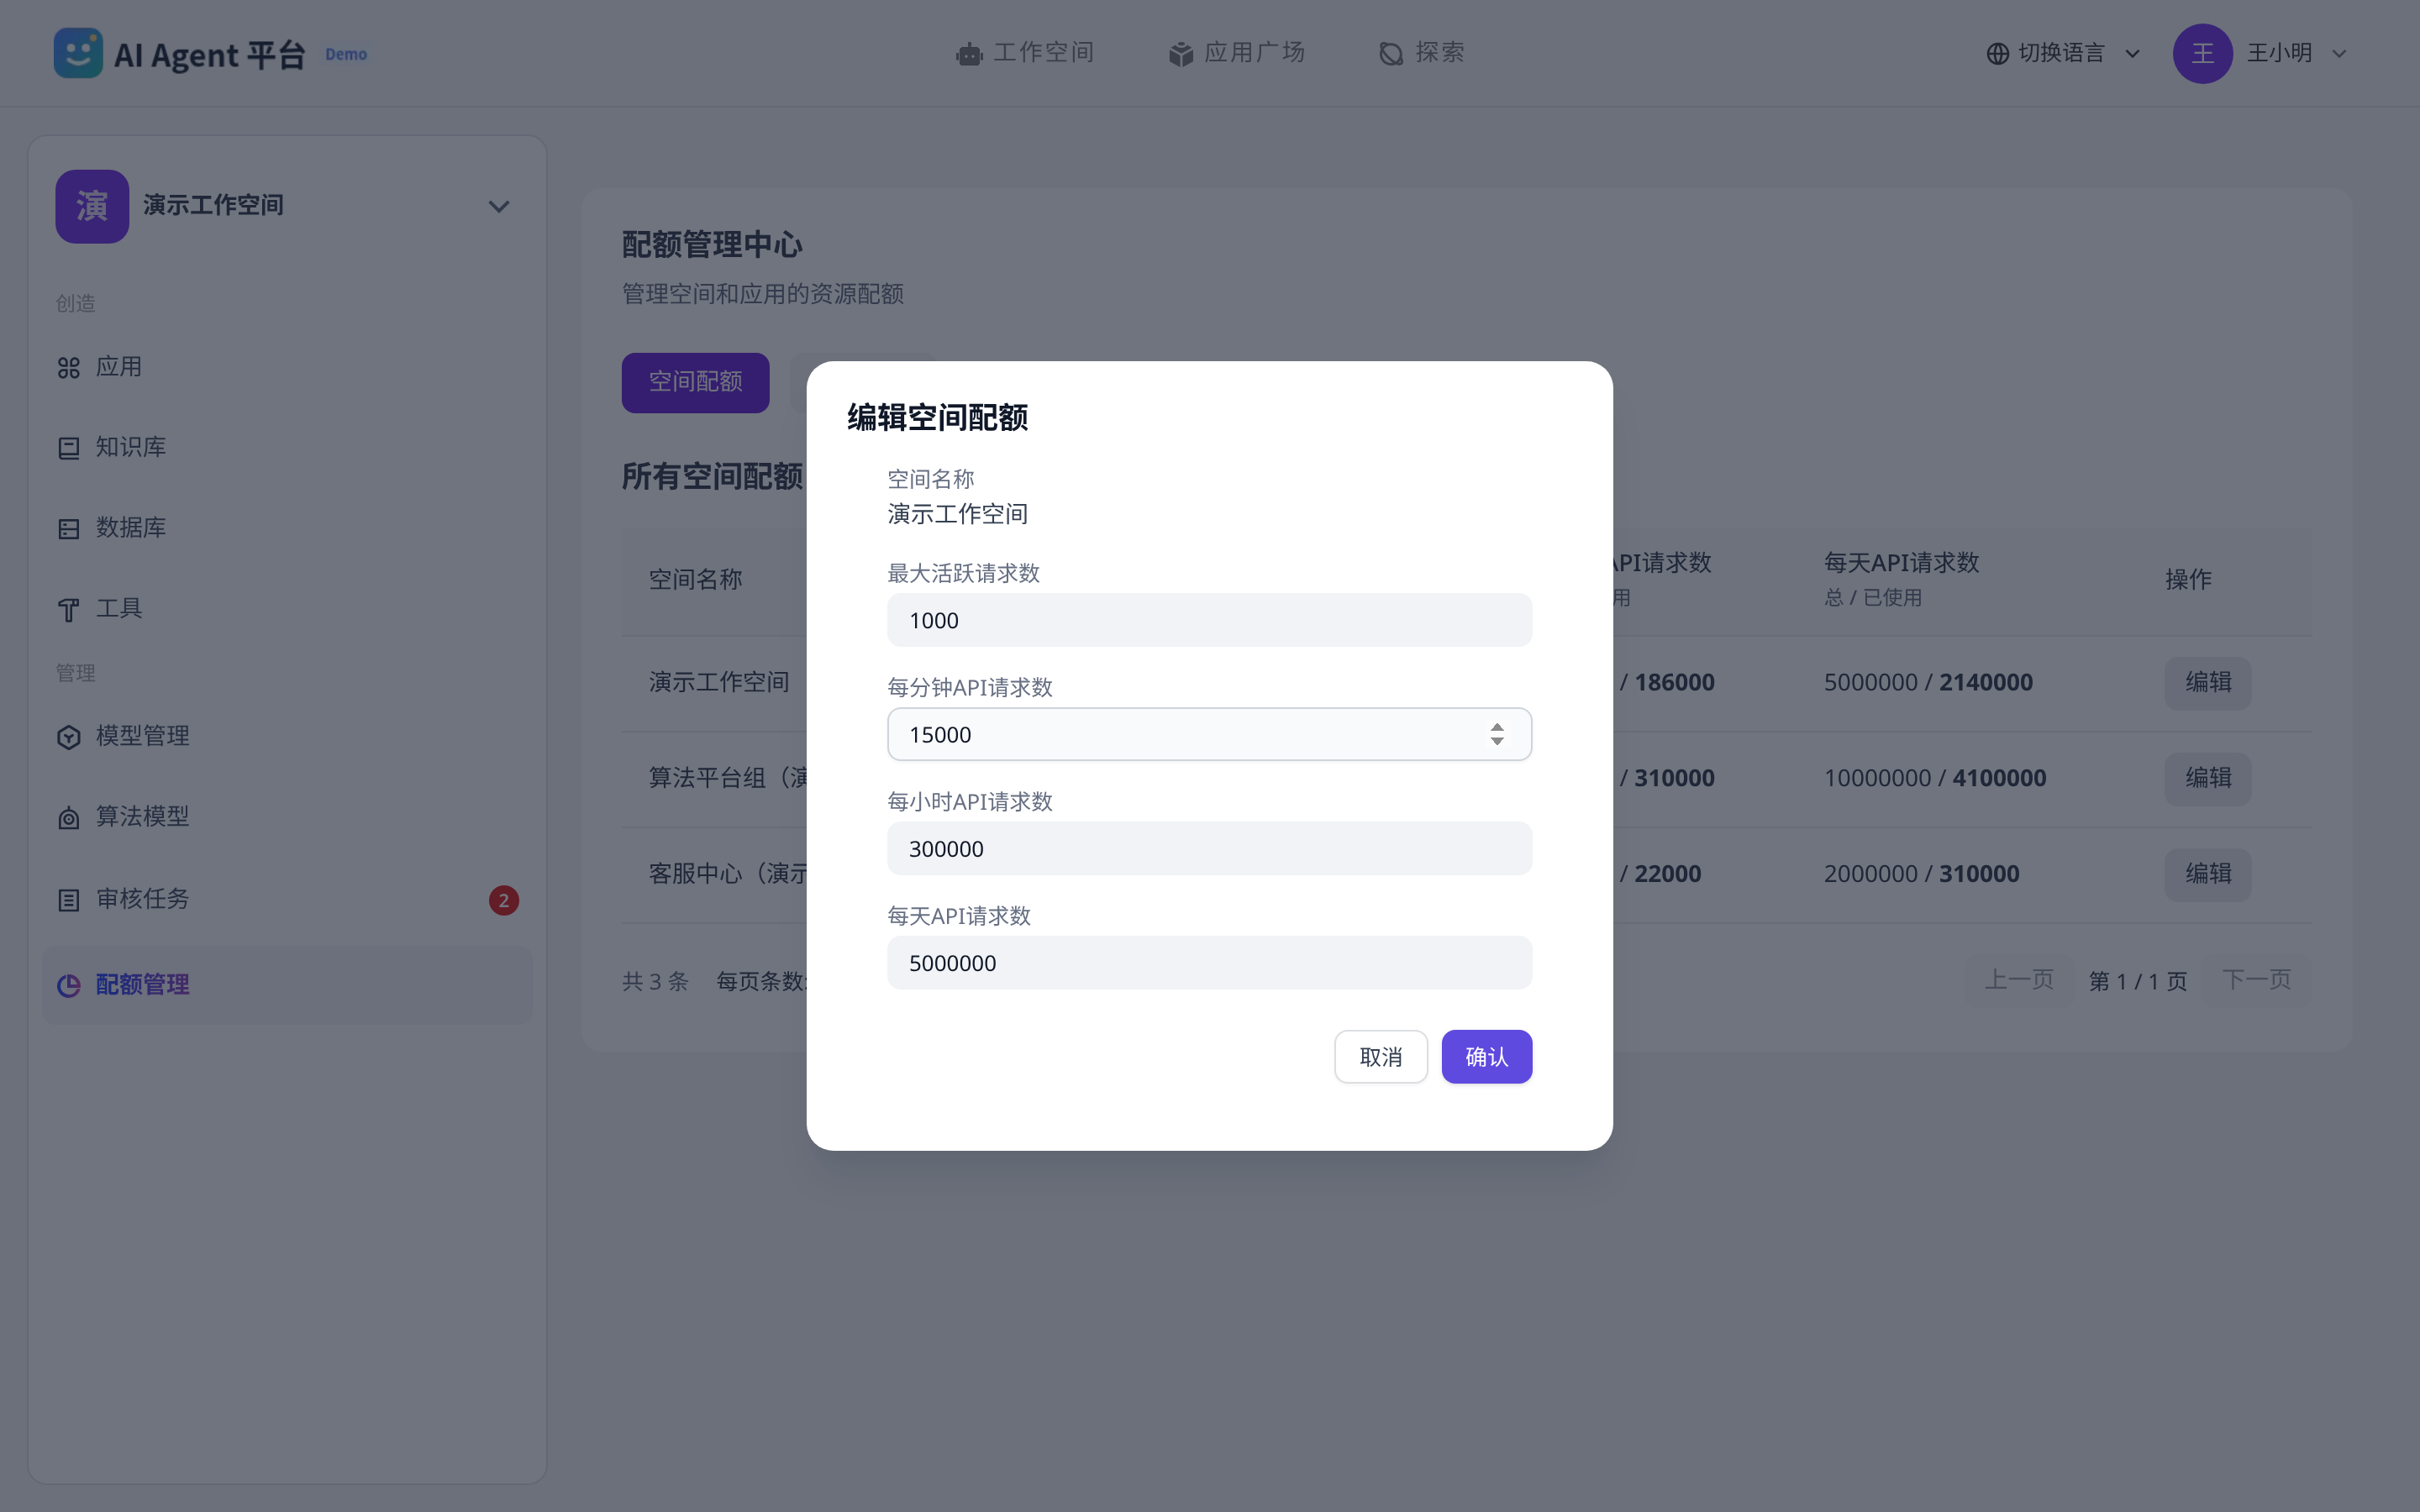Viewport: 2420px width, 1512px height.
Task: Focus the 每天API请求数 input field
Action: [1209, 962]
